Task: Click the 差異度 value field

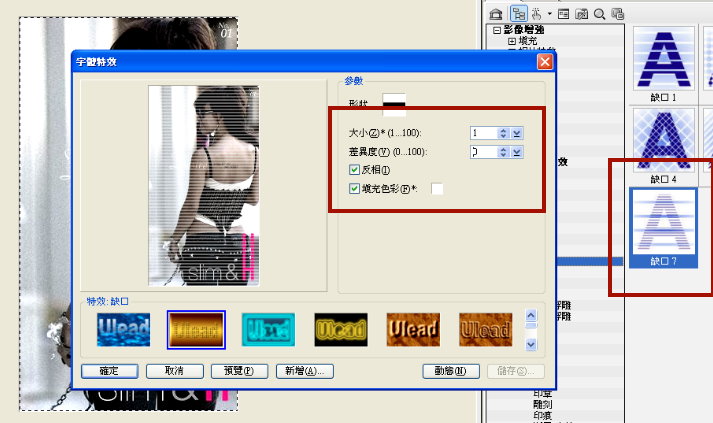Action: [484, 151]
